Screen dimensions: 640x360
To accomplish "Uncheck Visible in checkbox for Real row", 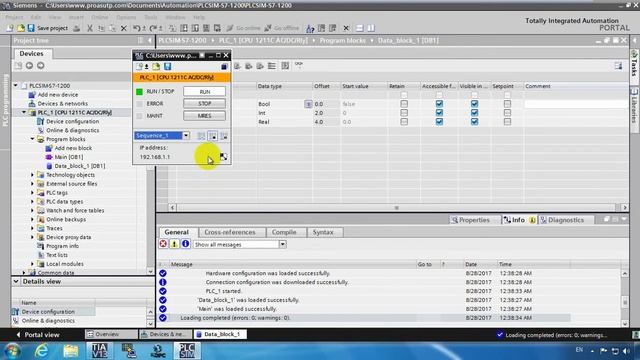I will 474,122.
